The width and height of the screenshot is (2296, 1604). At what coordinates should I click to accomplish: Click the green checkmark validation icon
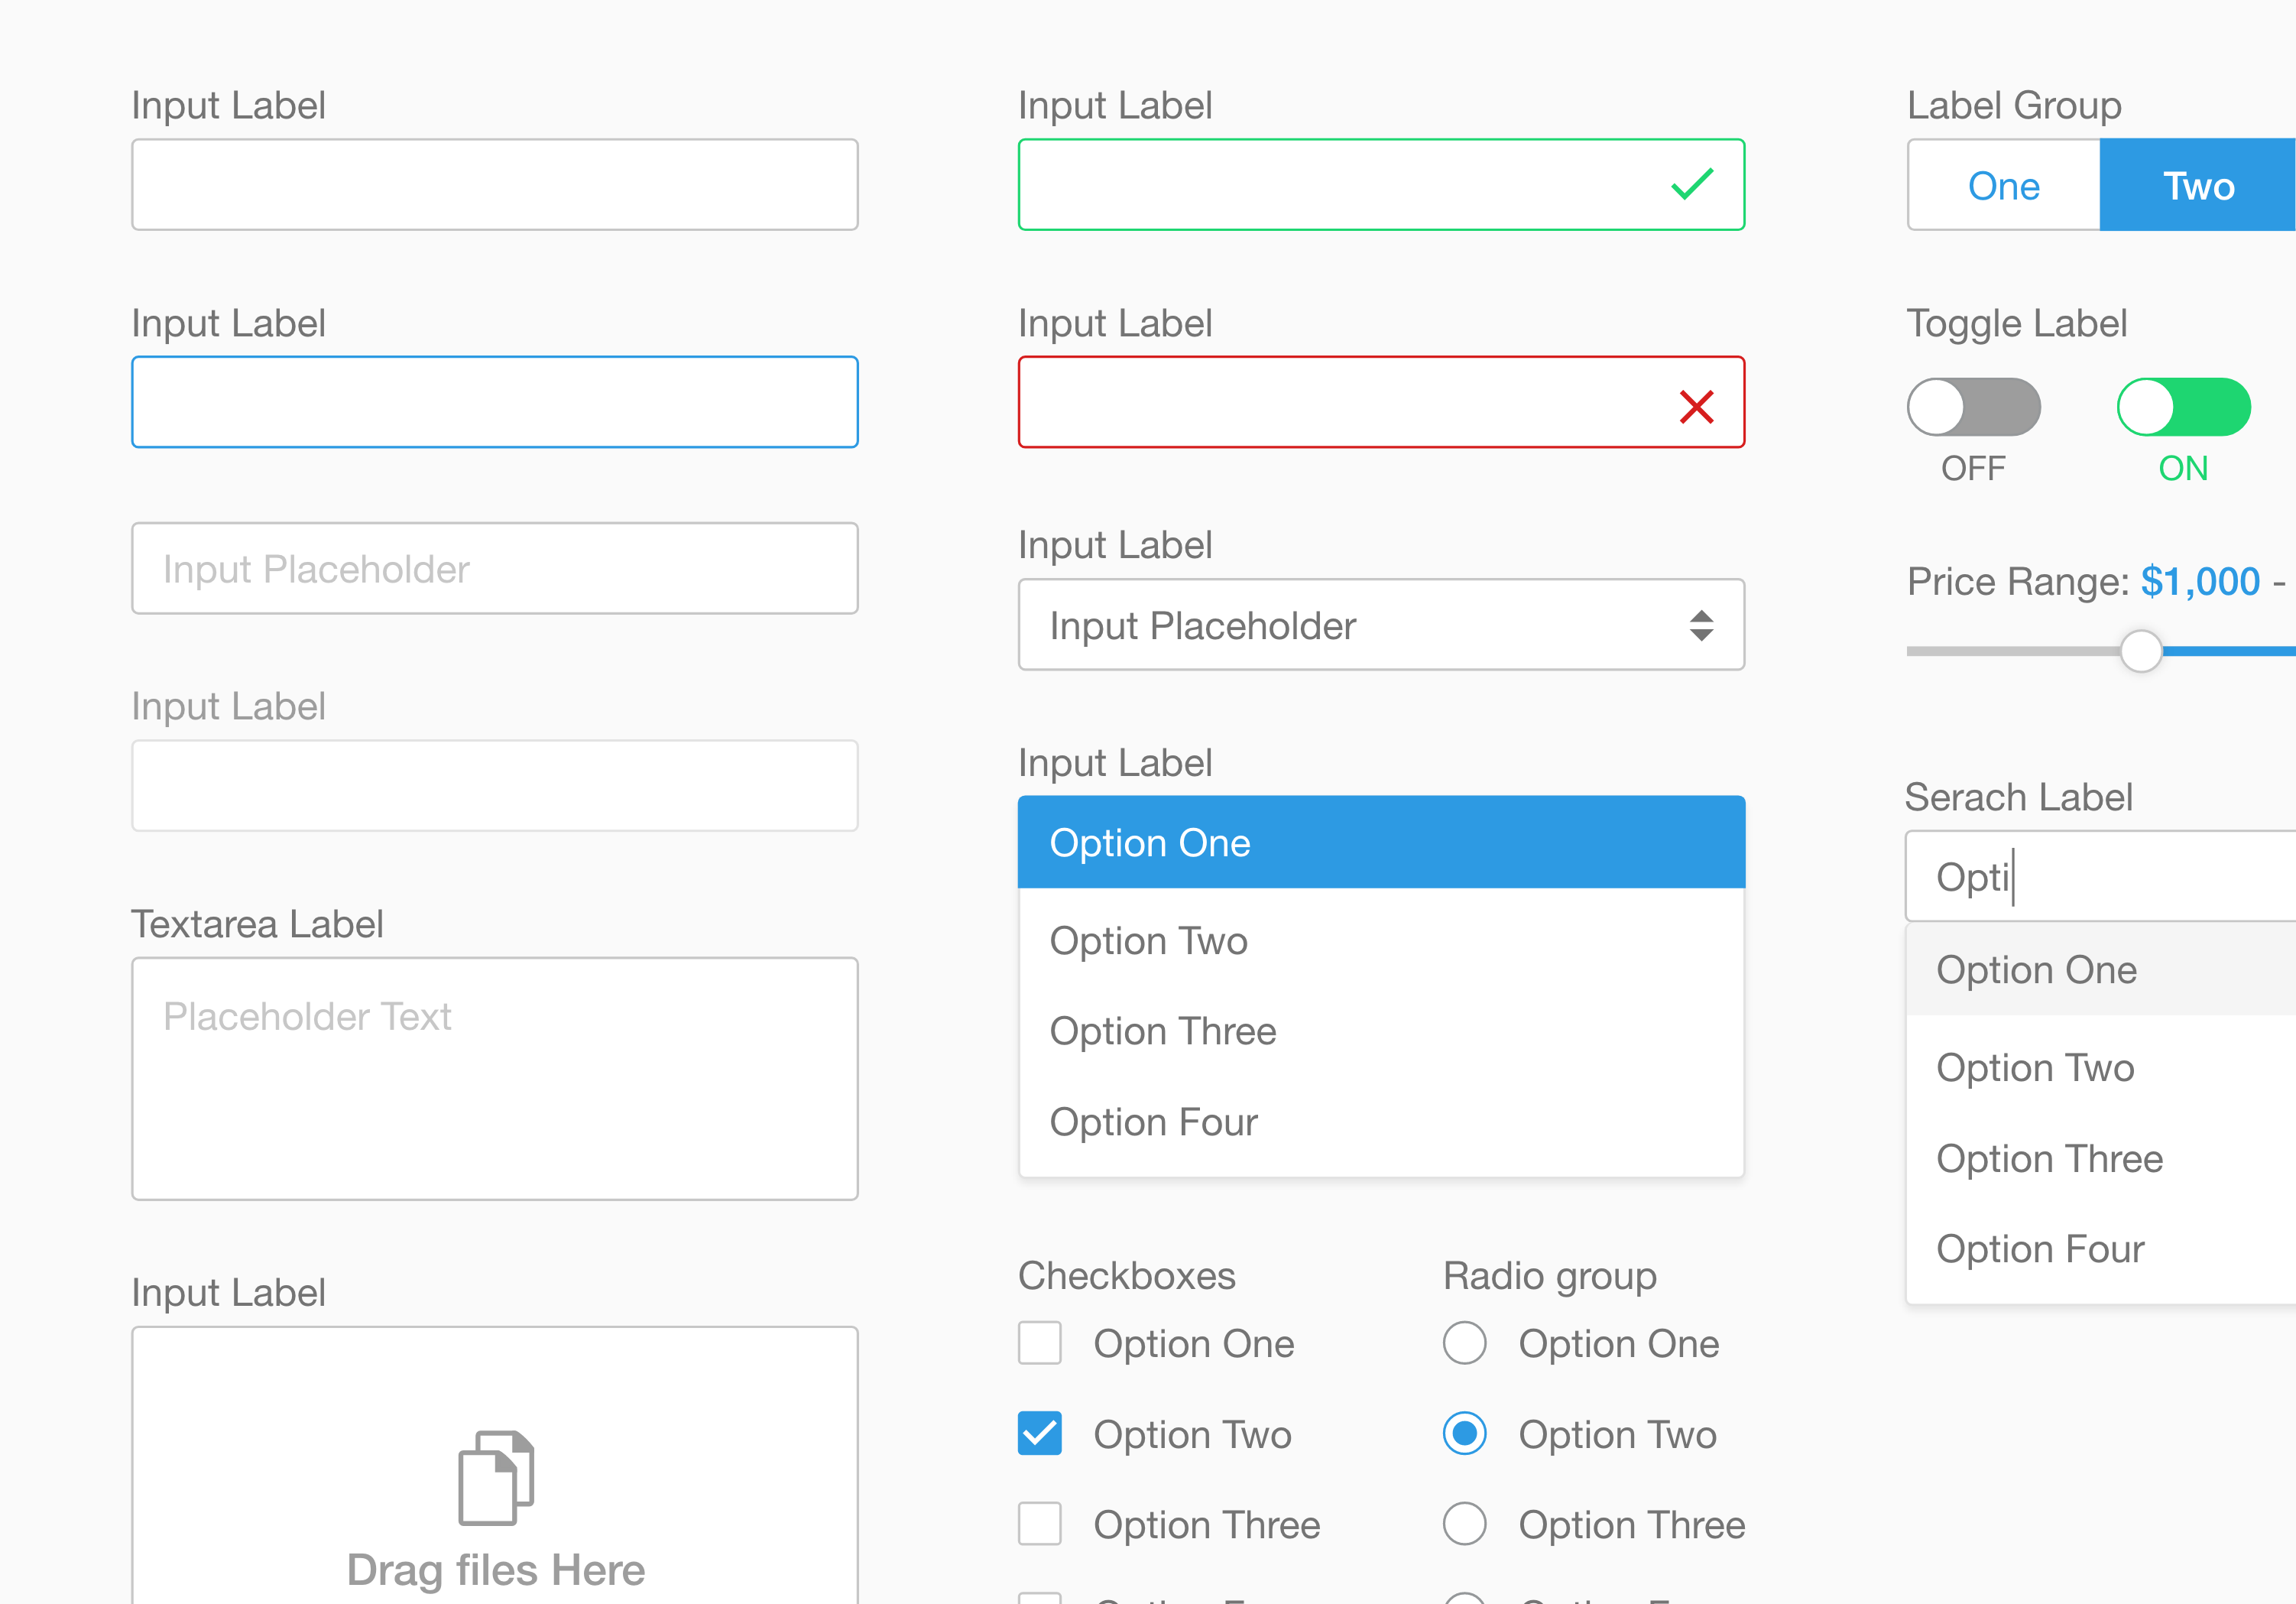coord(1692,183)
